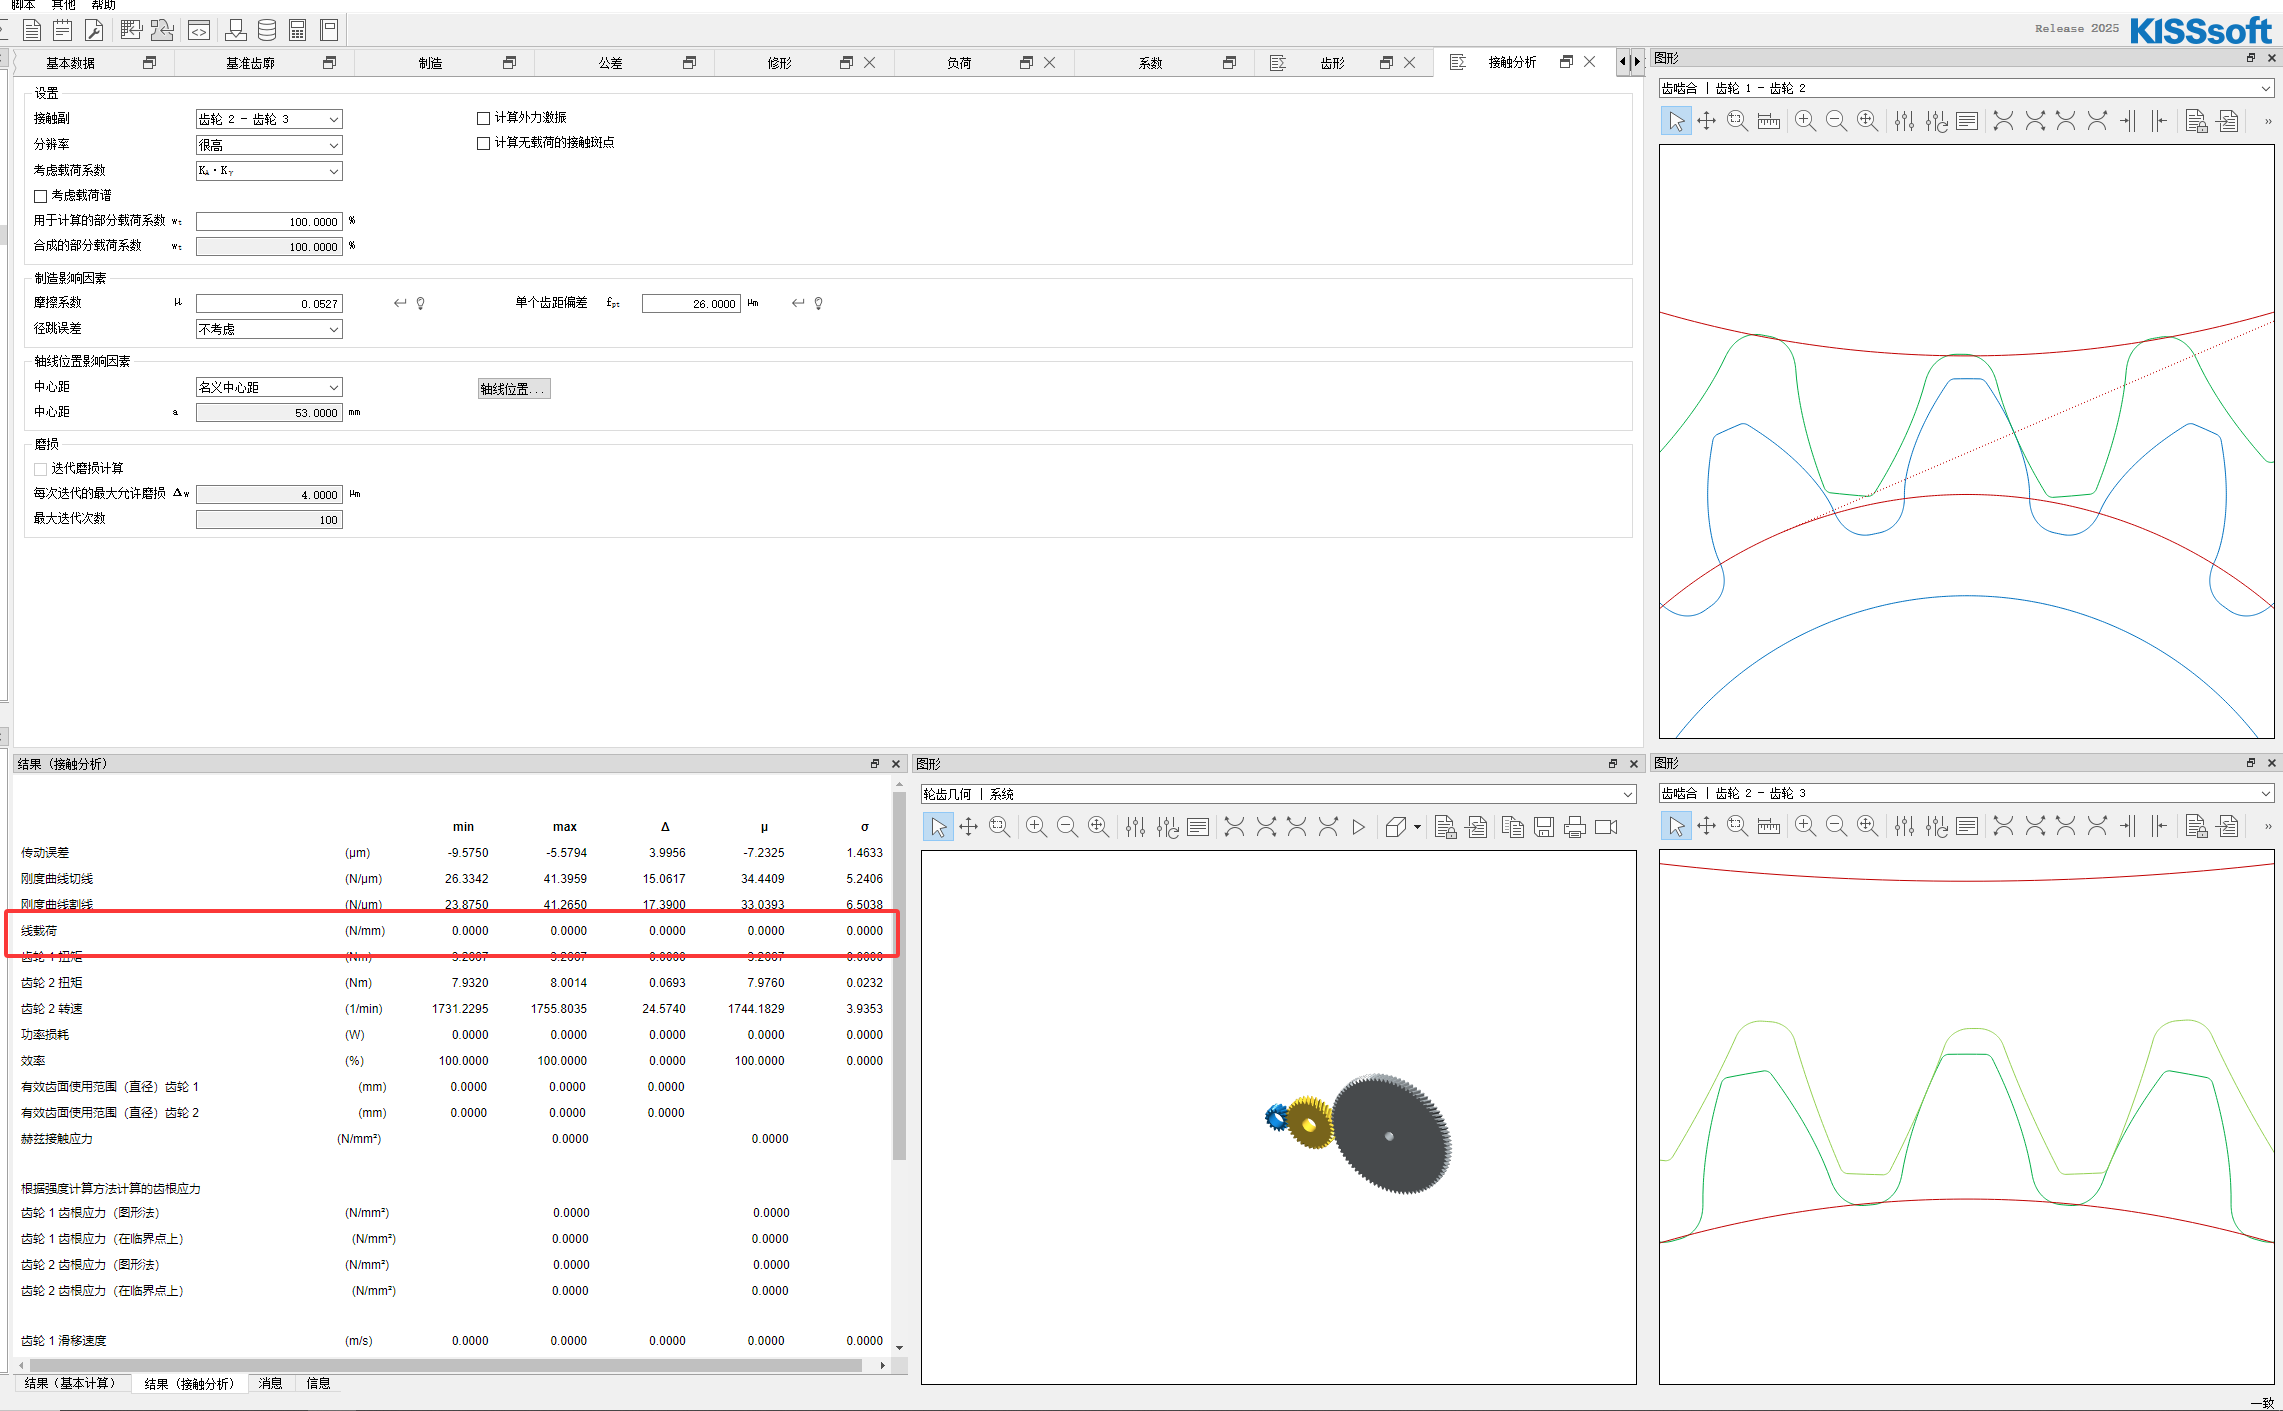The image size is (2283, 1411).
Task: Toggle the 考虑载荷谱 checkbox
Action: (x=40, y=196)
